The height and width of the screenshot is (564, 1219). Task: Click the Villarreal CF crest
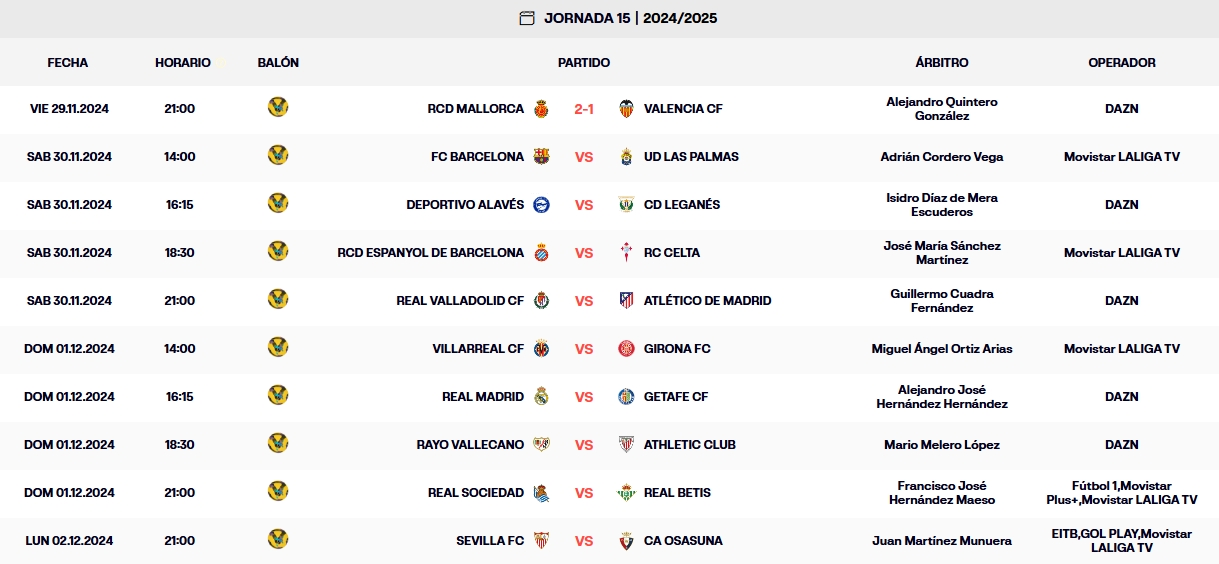tap(541, 349)
